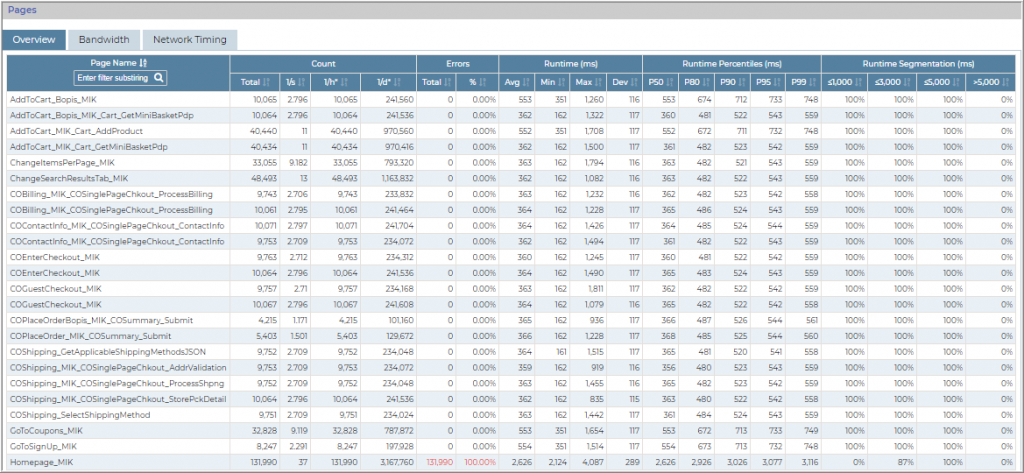
Task: Sort by Max runtime column arrows
Action: 597,83
